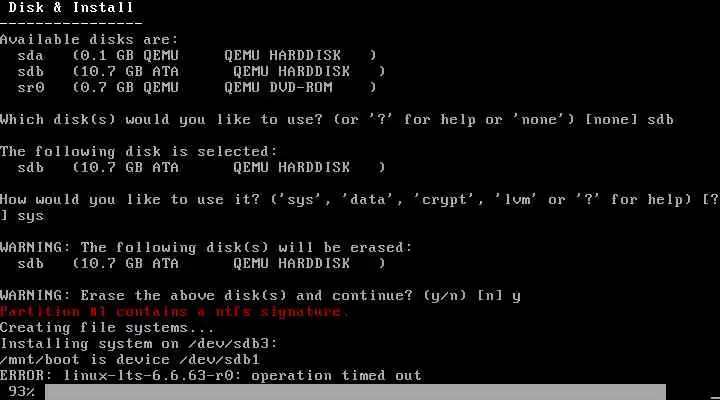The image size is (720, 400).
Task: Click the gray installation progress bar
Action: click(355, 392)
